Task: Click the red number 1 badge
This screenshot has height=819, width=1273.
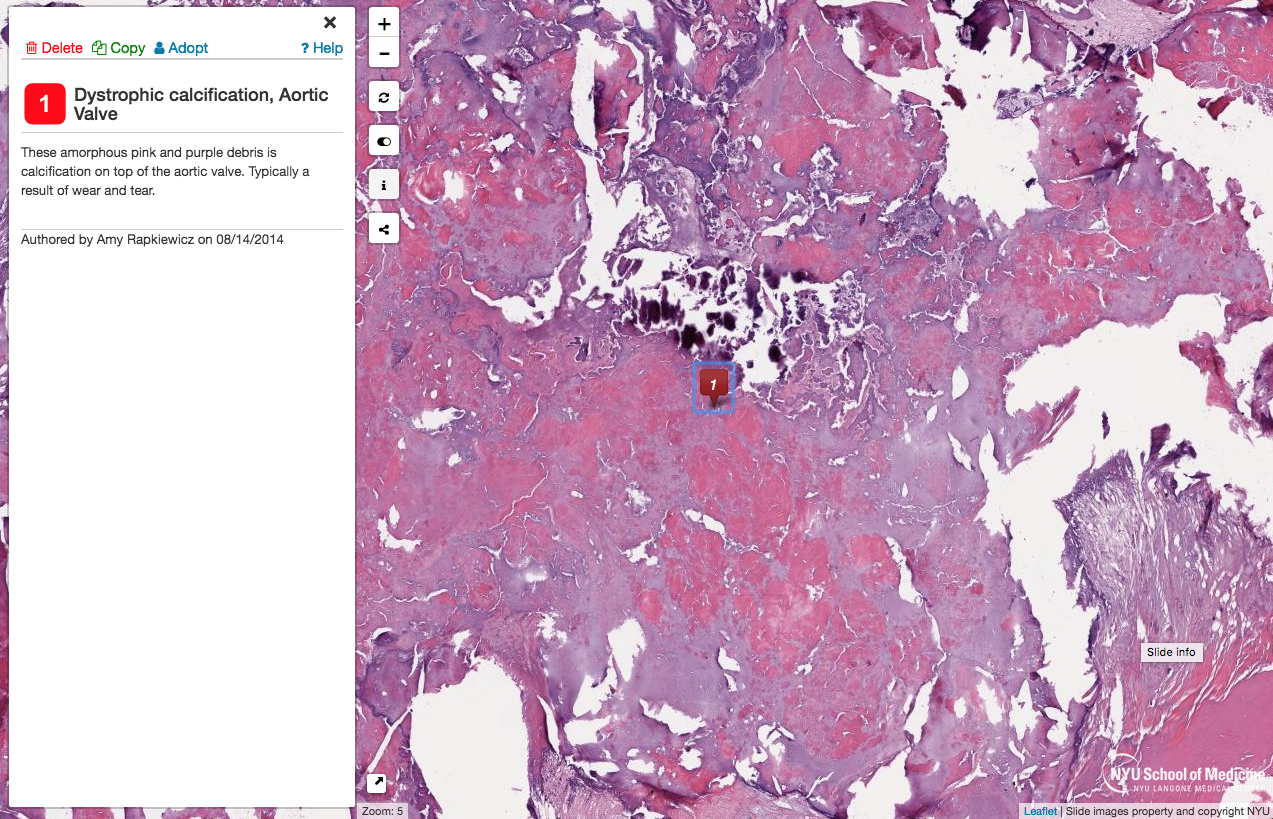Action: 45,104
